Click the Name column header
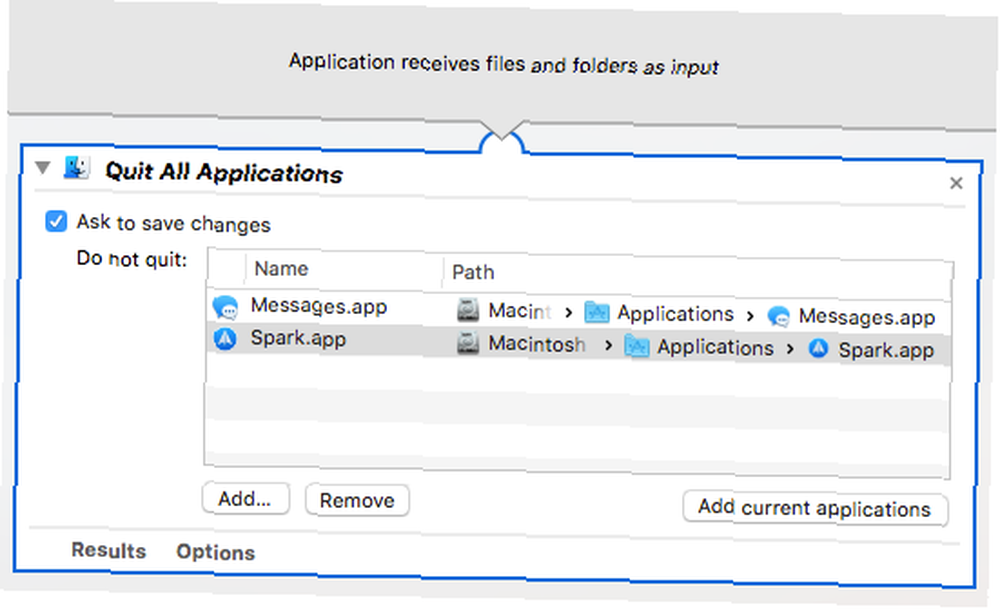Viewport: 1000px width, 609px height. point(281,269)
